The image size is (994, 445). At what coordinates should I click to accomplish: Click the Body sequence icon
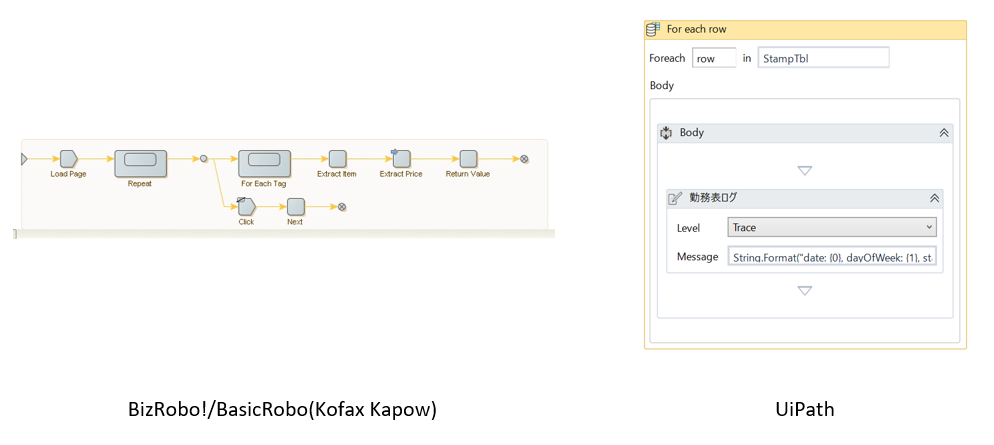pos(666,133)
